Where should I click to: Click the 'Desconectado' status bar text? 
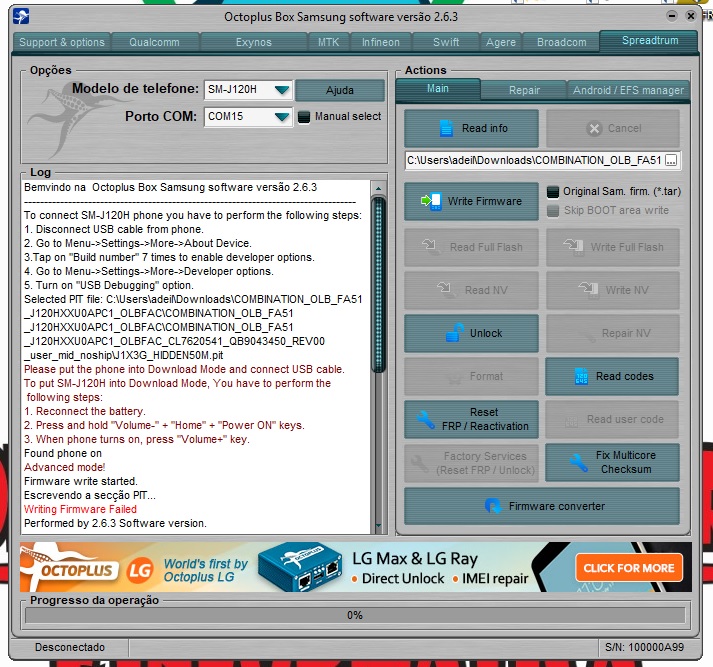(x=70, y=647)
